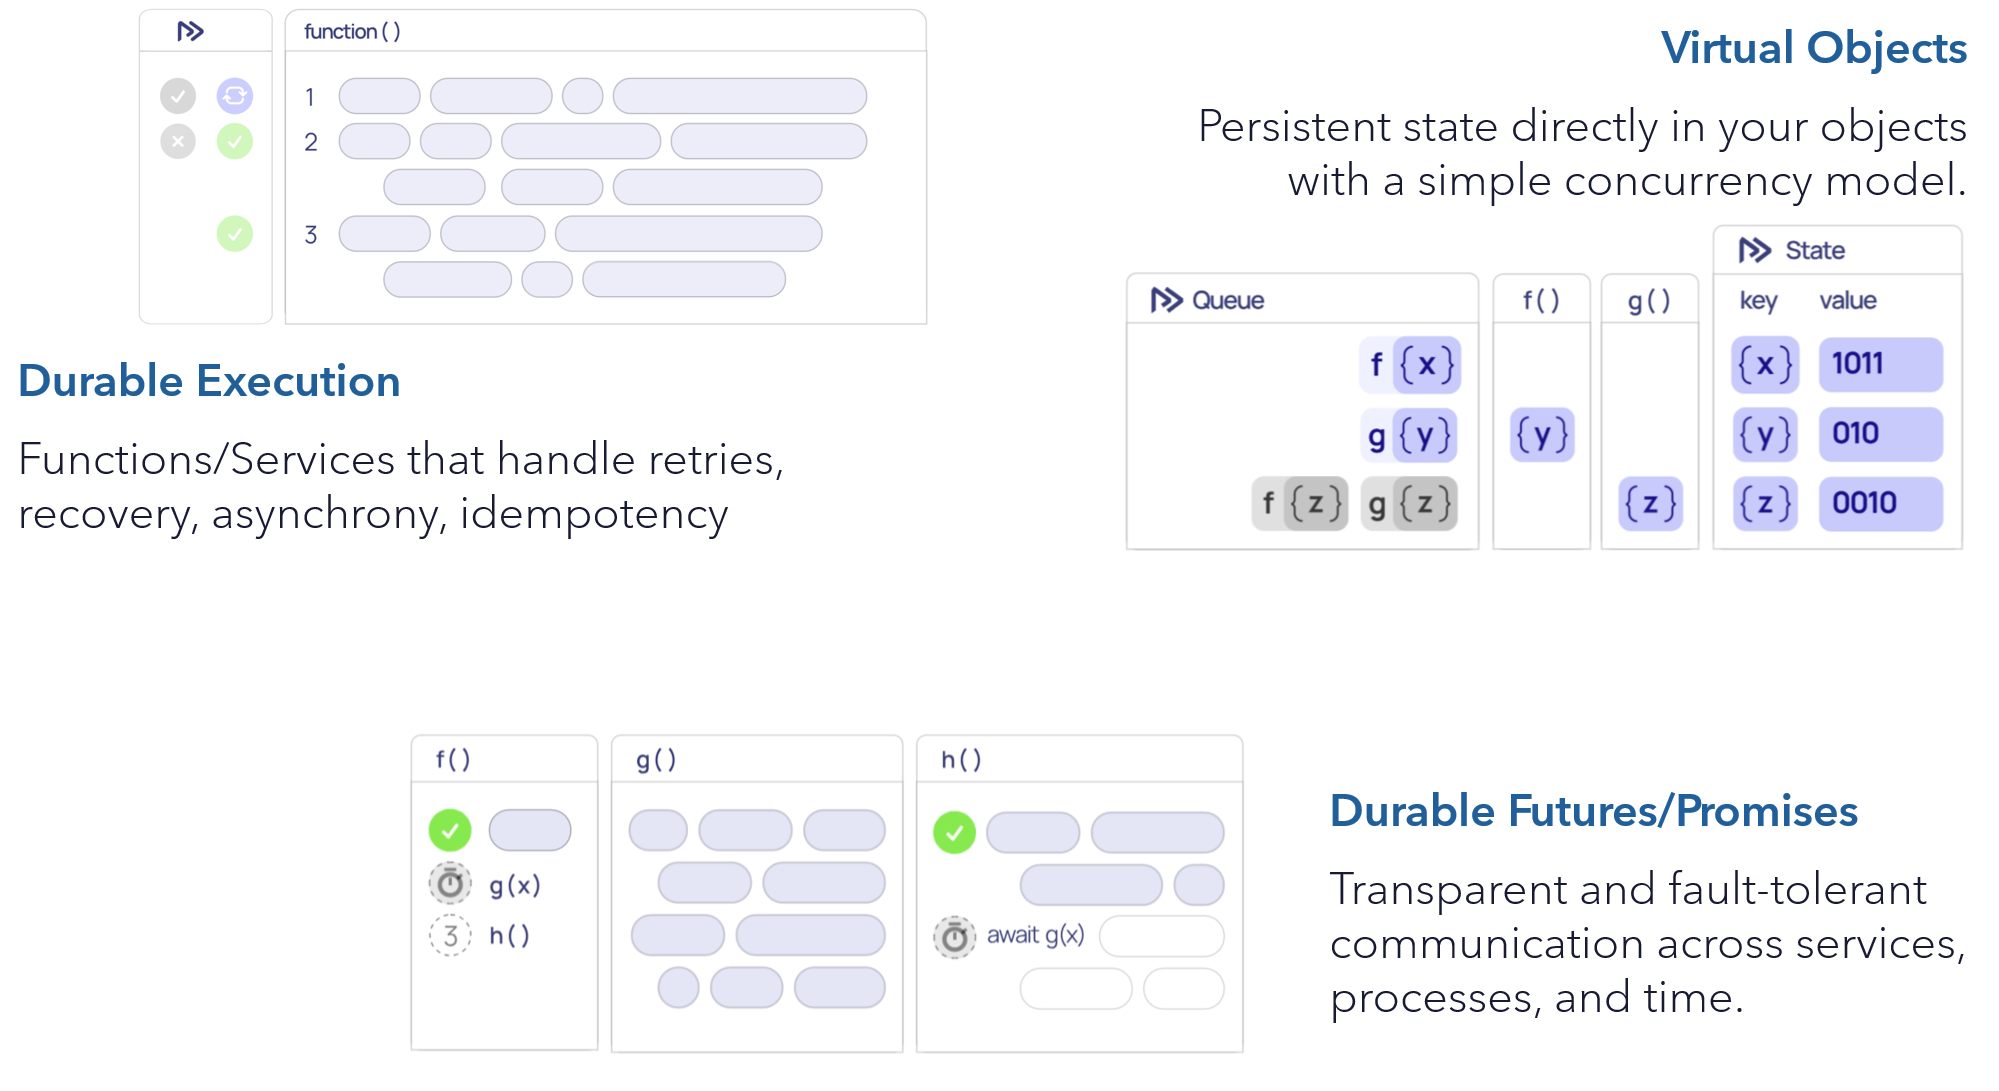Select the f {x} chip in Queue
The height and width of the screenshot is (1091, 1999).
point(1410,365)
